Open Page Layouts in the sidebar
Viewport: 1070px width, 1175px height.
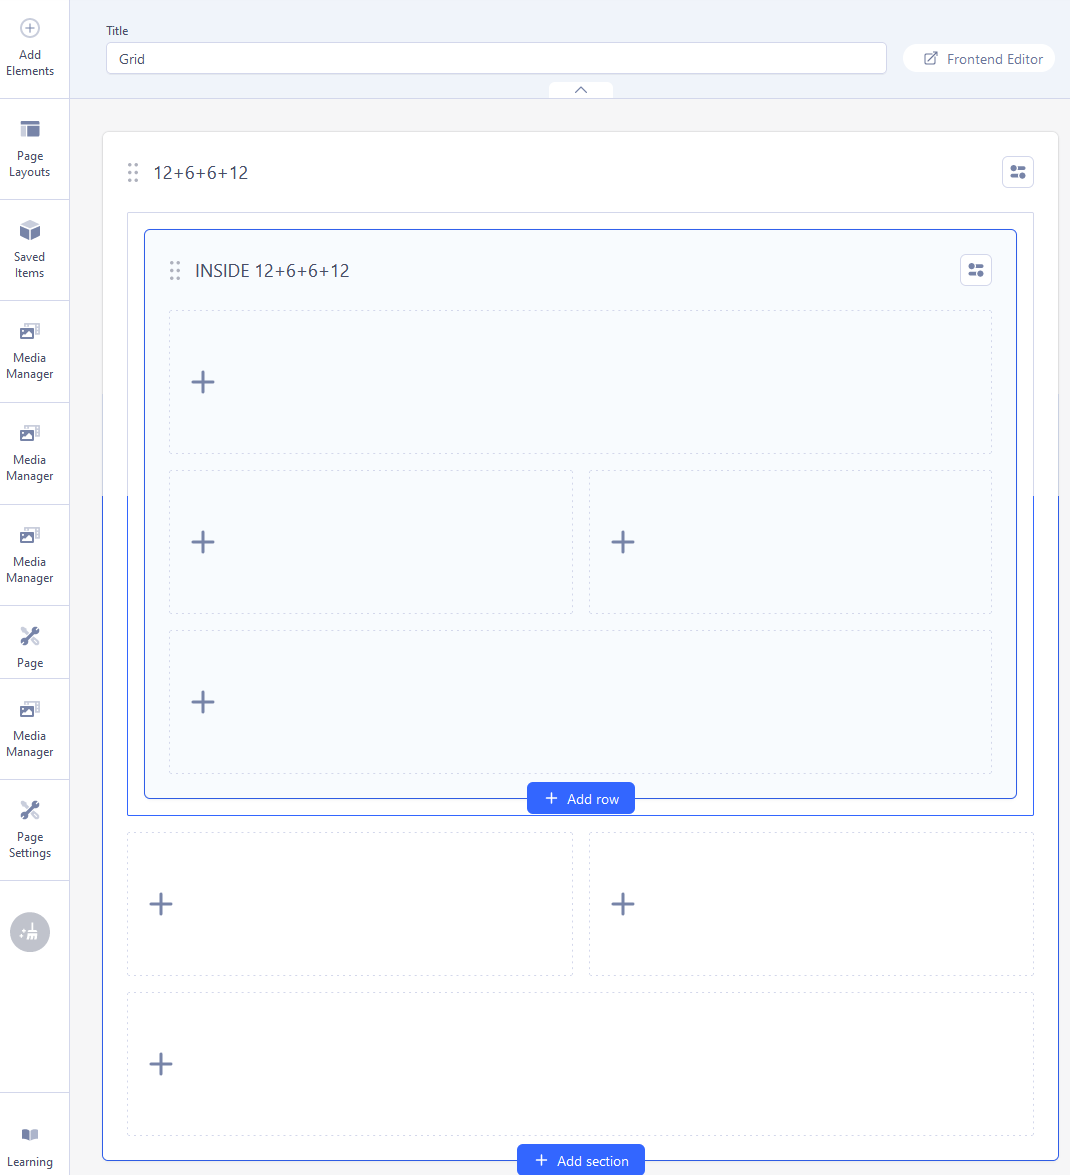coord(30,149)
